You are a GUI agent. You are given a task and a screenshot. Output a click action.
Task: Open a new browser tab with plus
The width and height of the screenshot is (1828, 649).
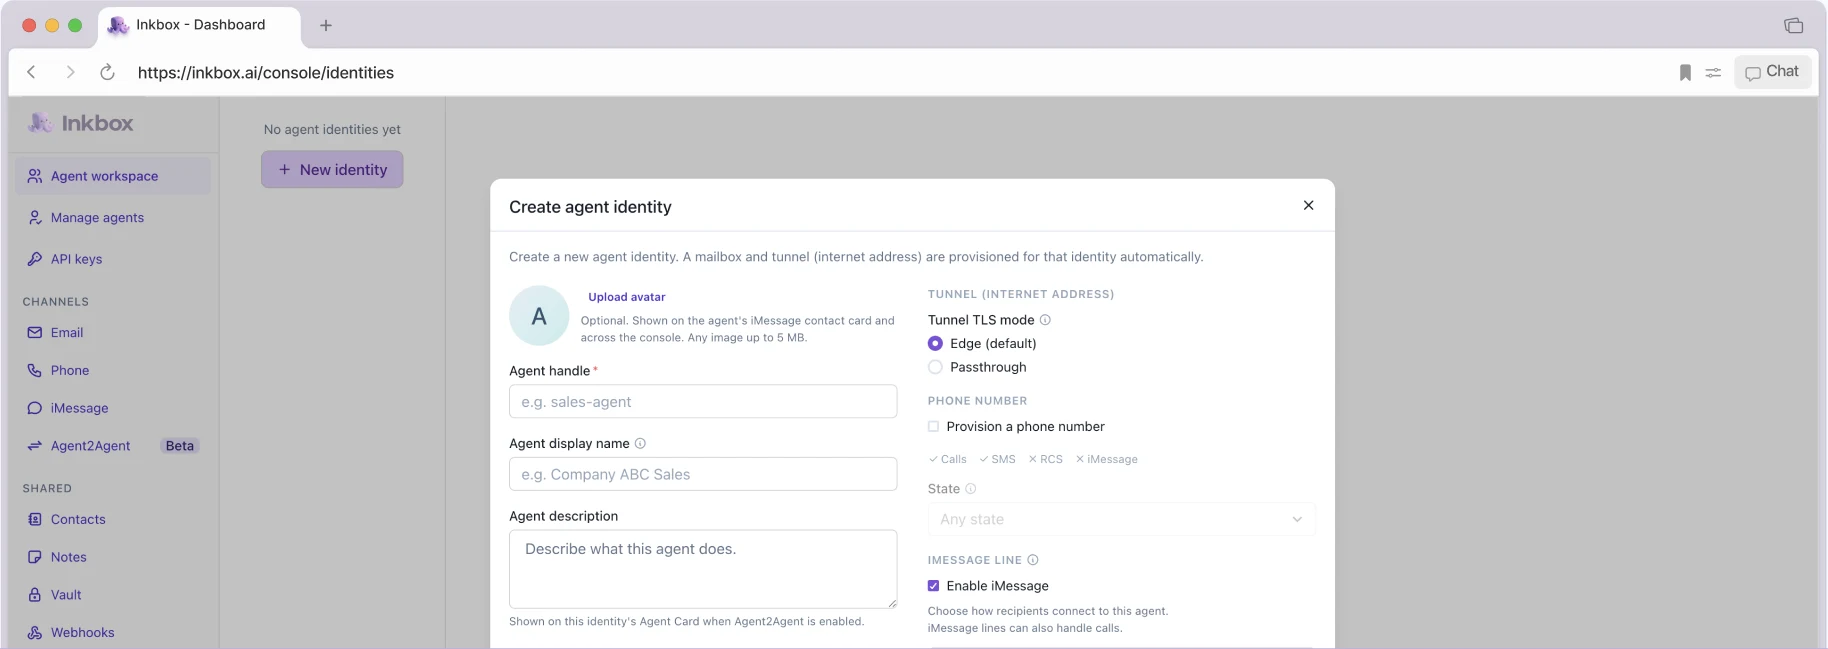tap(326, 25)
